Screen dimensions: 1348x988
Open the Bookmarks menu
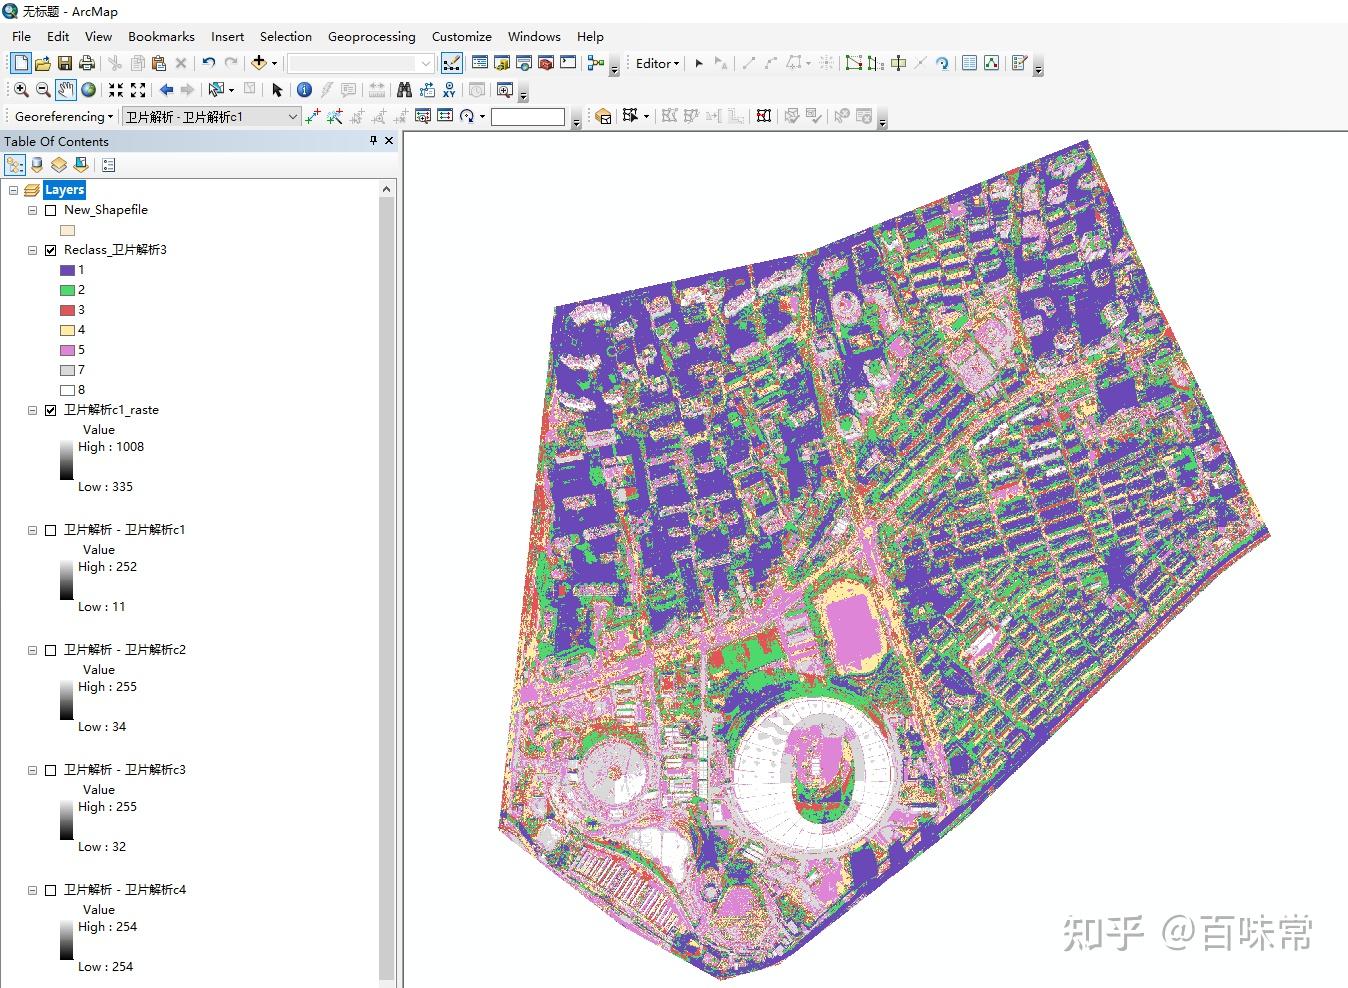[161, 36]
